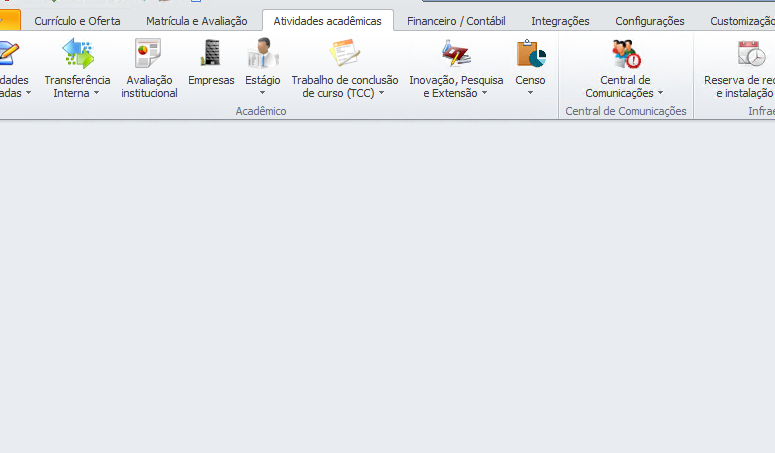Open the Empresas building icon
The width and height of the screenshot is (775, 453).
tap(211, 53)
